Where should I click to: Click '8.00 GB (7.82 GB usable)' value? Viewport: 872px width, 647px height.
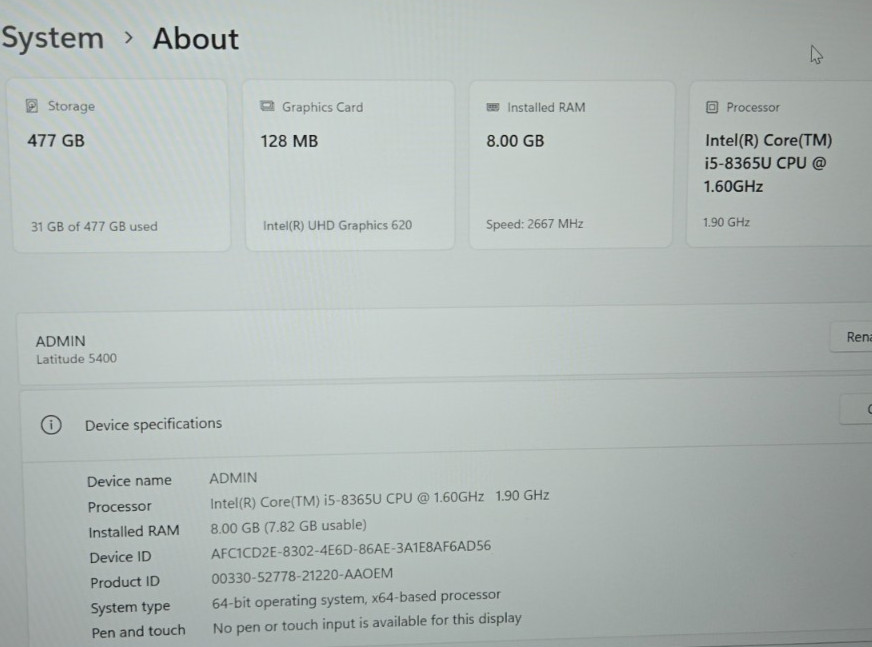288,526
